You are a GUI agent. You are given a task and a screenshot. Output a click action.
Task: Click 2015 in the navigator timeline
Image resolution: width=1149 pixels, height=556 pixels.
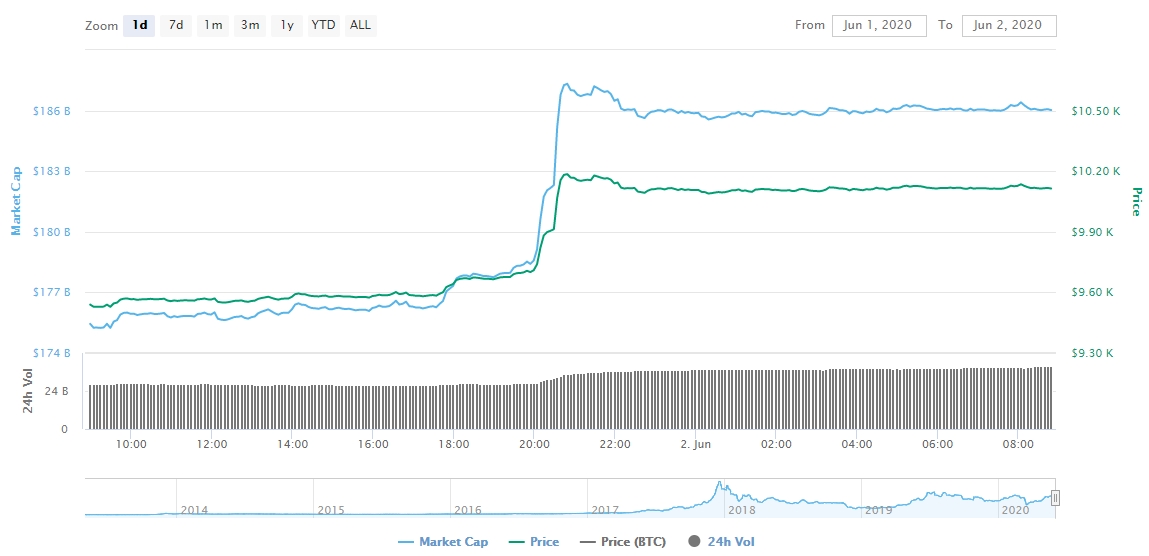pos(331,510)
